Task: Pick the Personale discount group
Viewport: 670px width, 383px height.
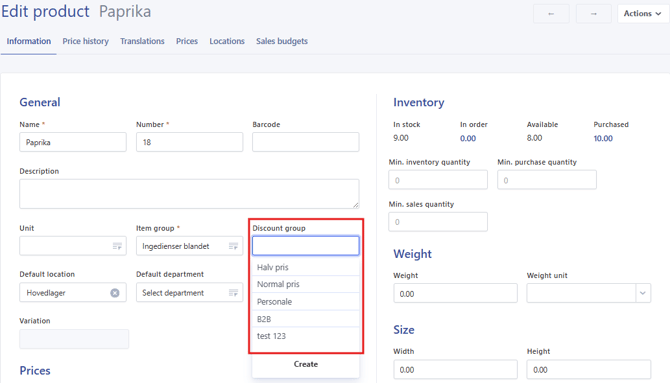Action: point(306,302)
